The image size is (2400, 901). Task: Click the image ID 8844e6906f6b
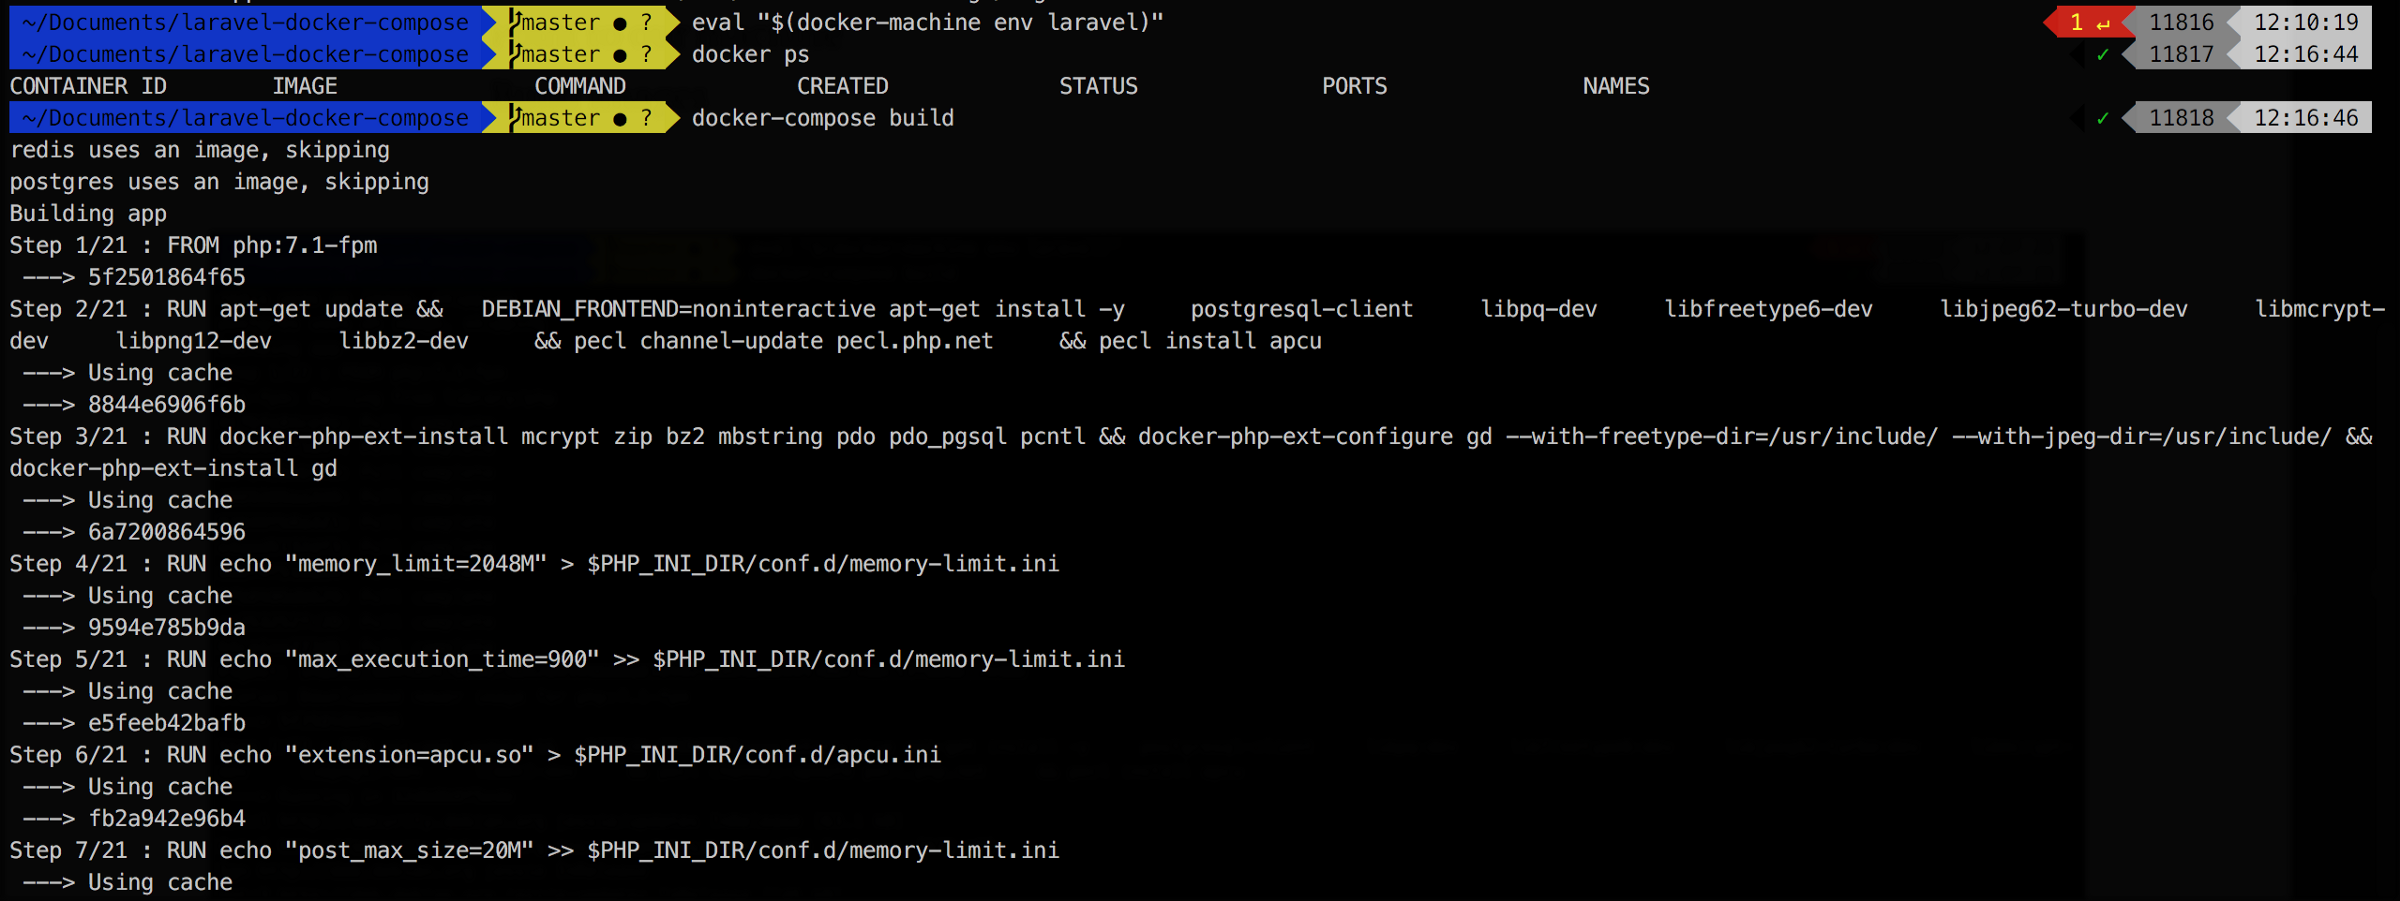pos(166,405)
